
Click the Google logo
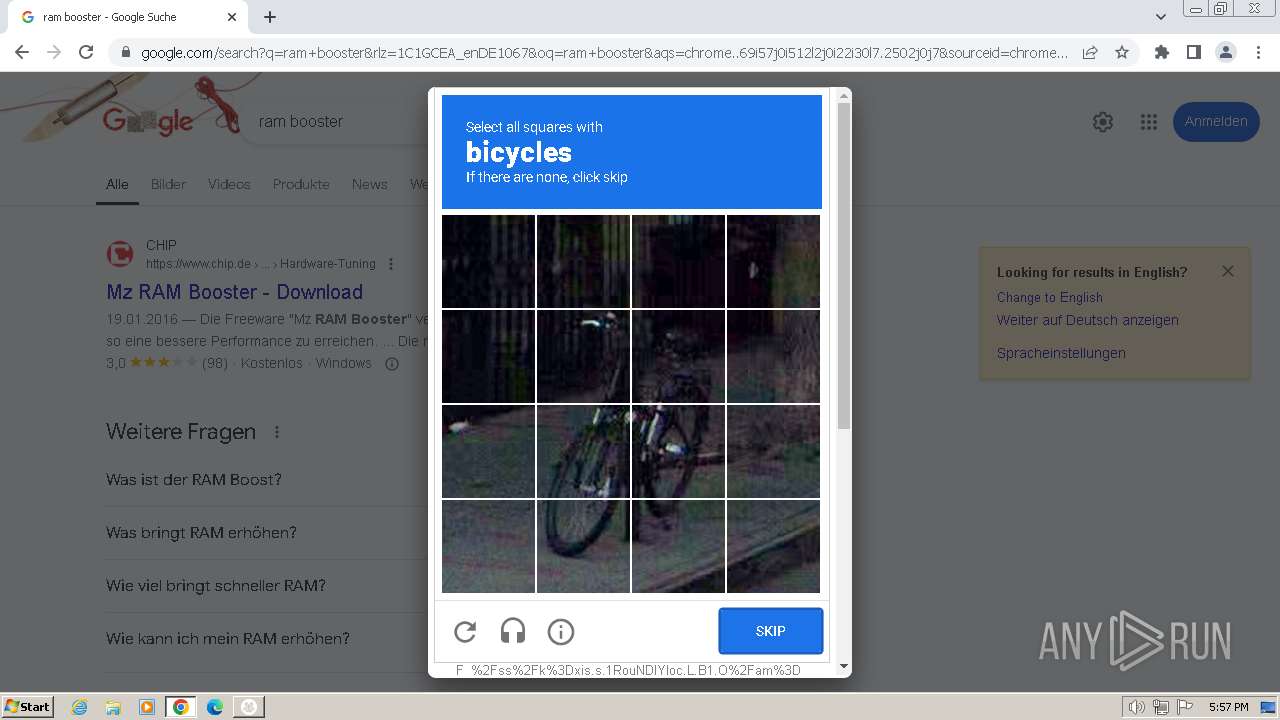[148, 122]
